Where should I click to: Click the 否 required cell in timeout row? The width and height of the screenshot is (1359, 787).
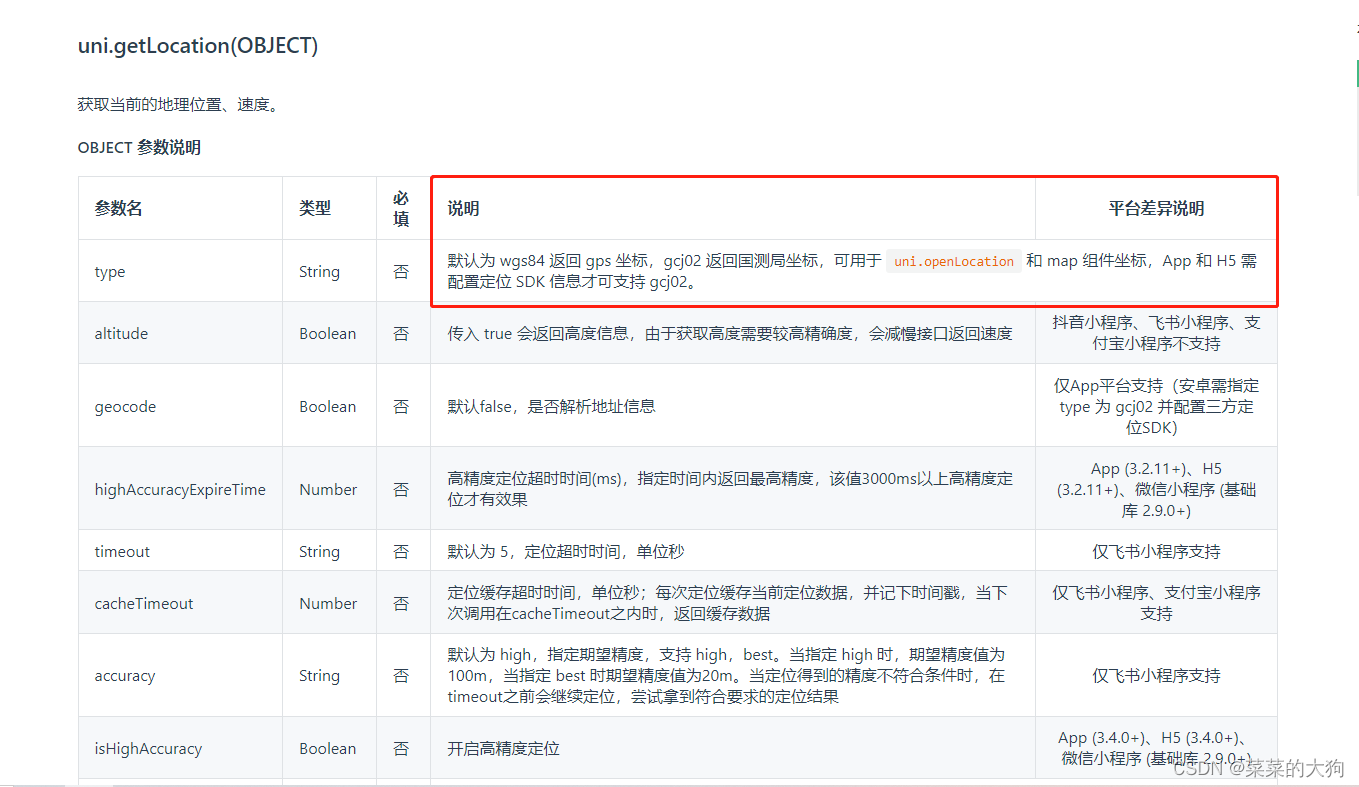pyautogui.click(x=401, y=551)
